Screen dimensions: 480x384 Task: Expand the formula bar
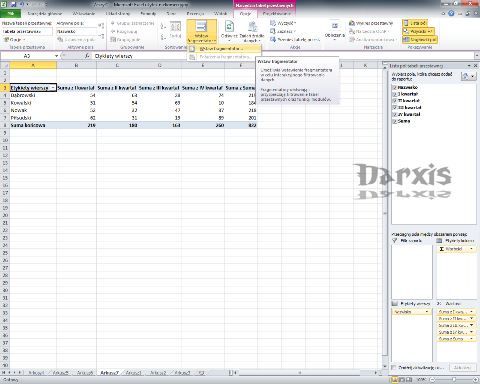(477, 56)
